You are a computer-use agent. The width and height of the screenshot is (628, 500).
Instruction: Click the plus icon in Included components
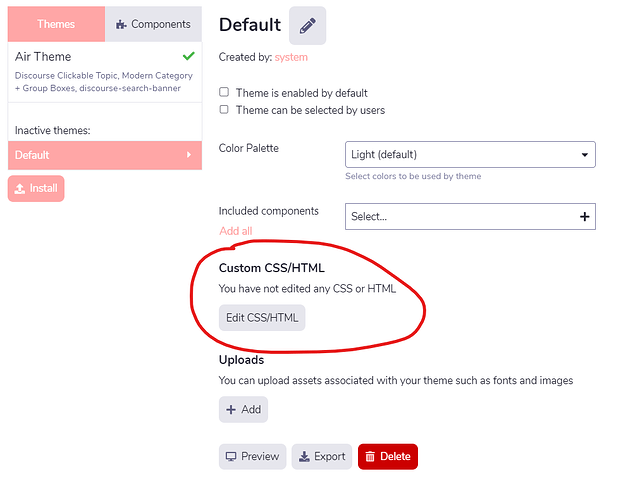coord(585,216)
